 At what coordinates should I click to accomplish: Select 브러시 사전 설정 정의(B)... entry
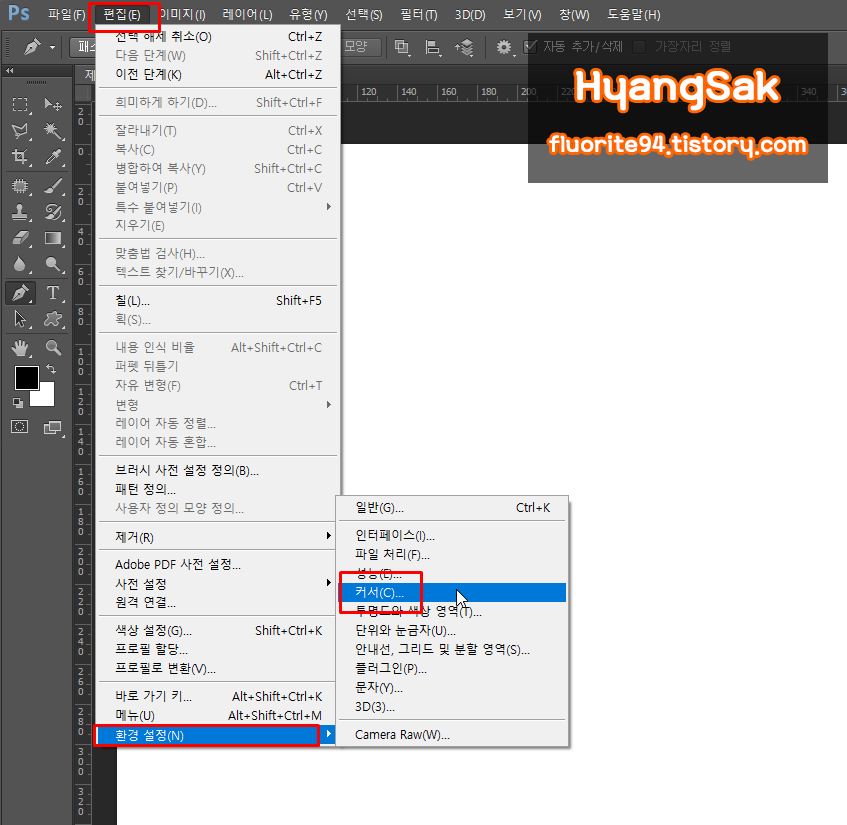(218, 471)
